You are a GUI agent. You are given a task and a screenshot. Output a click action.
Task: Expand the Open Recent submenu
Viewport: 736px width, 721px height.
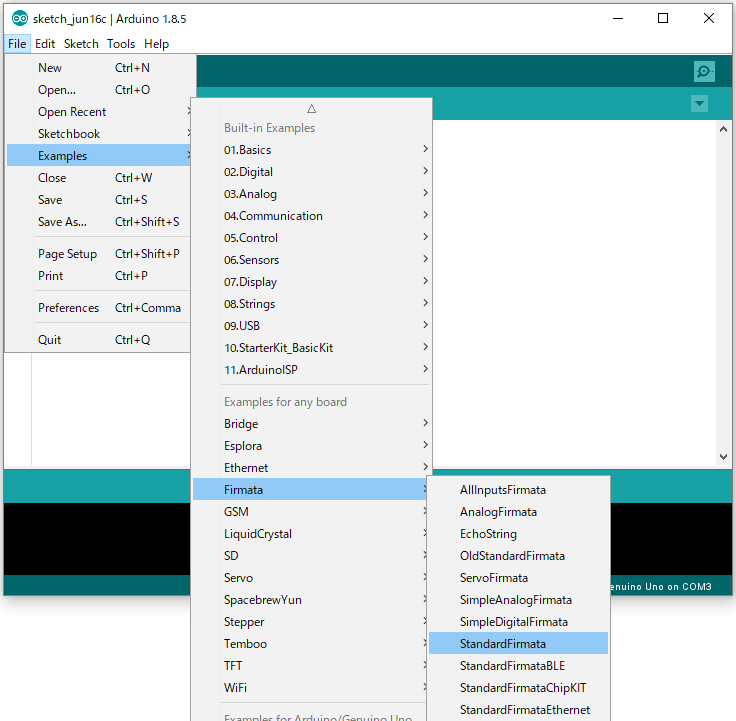tap(99, 112)
